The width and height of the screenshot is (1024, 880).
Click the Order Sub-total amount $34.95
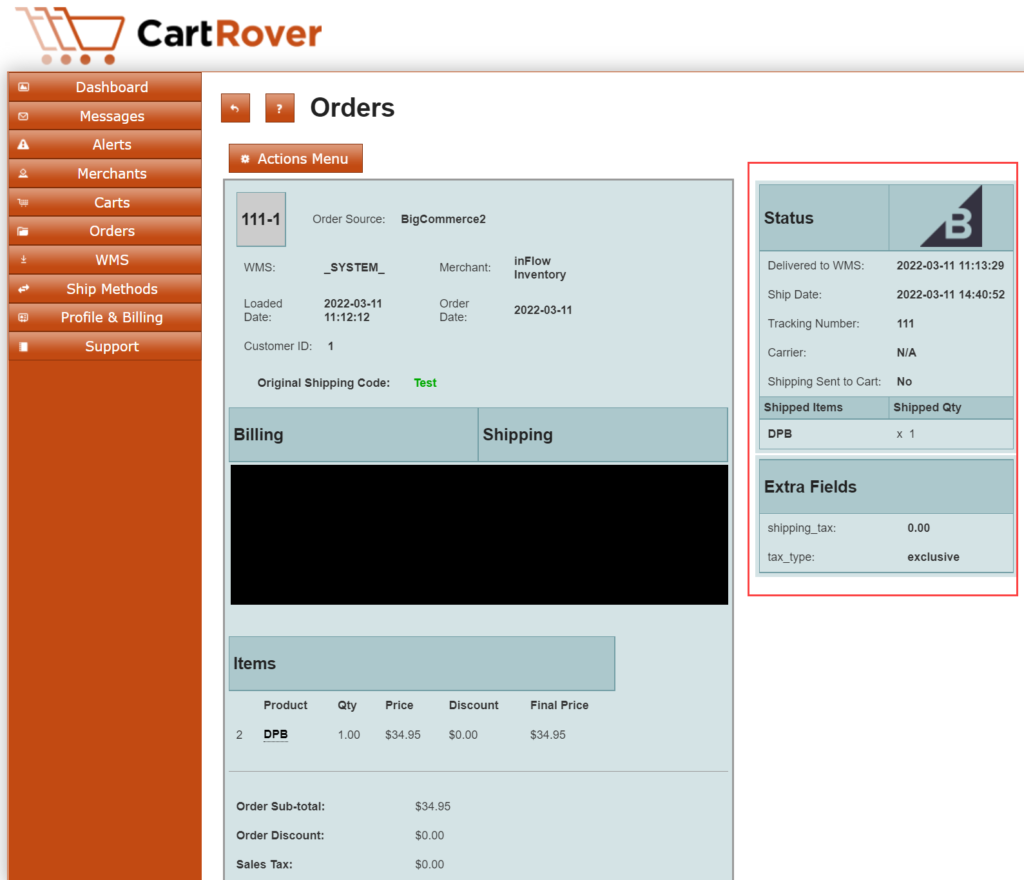[433, 807]
